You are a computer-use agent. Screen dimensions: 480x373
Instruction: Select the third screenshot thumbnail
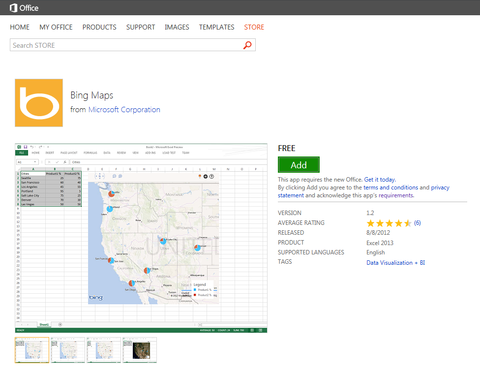104,350
